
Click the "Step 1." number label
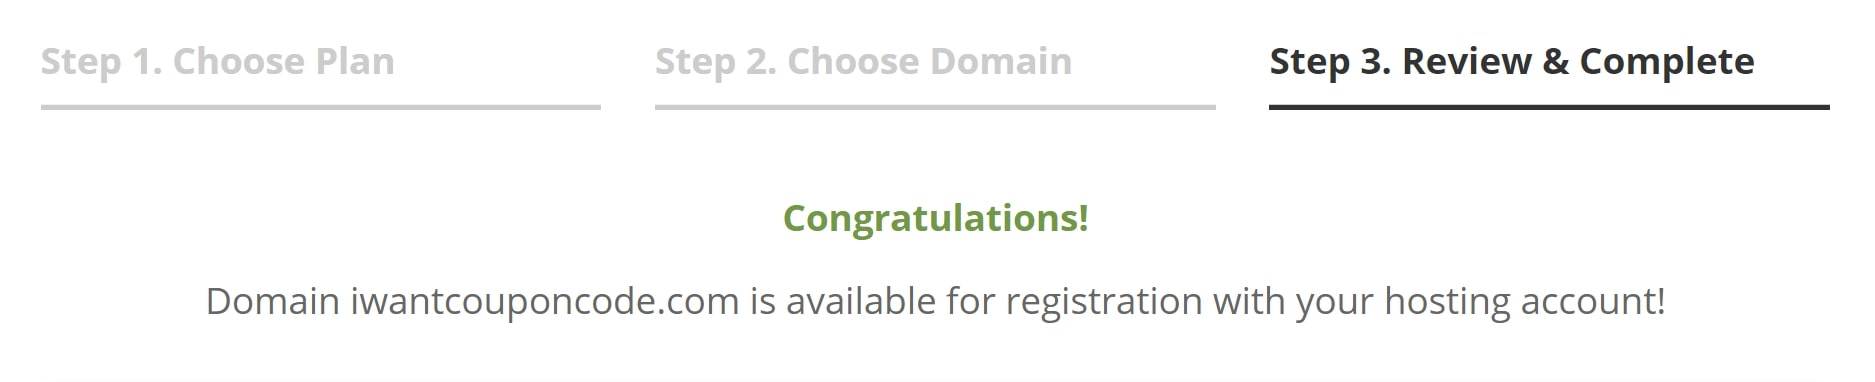(102, 62)
